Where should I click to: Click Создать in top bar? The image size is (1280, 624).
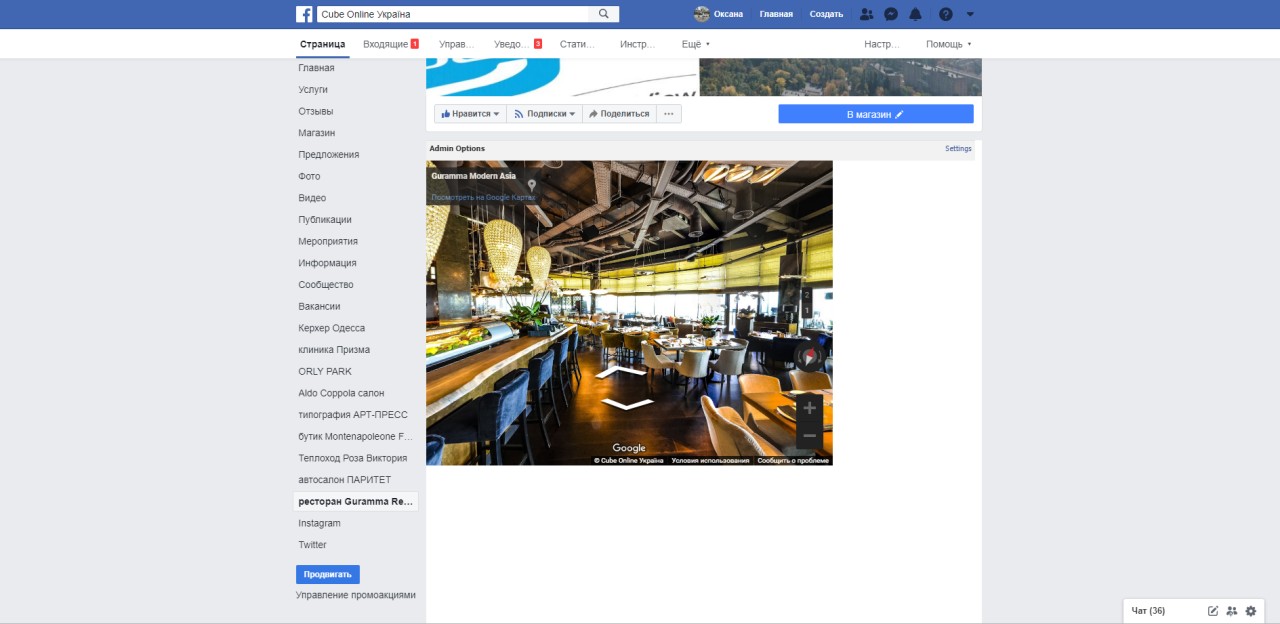(826, 14)
